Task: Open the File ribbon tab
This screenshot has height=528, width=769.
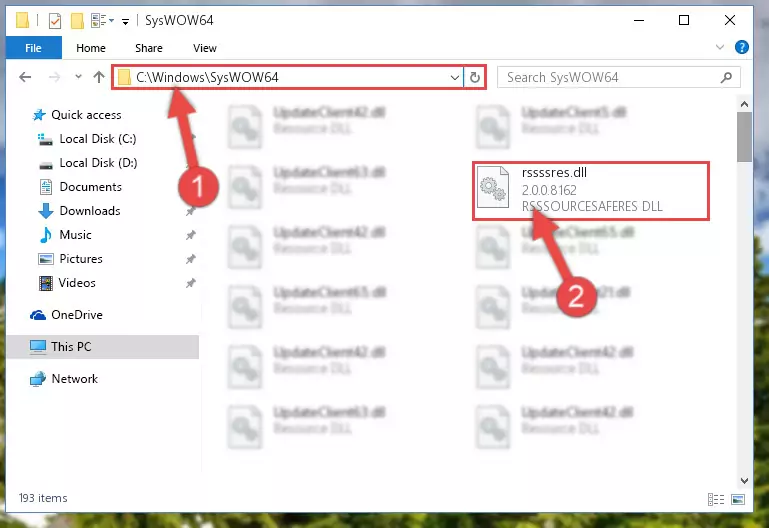Action: [x=33, y=48]
